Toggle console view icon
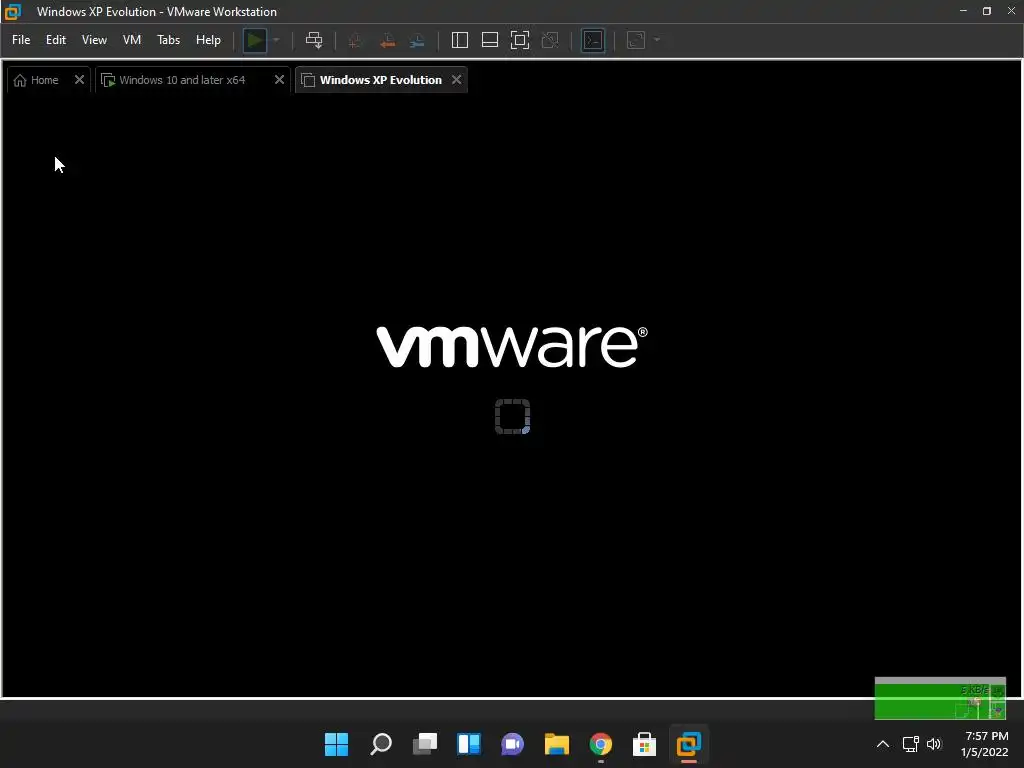This screenshot has height=768, width=1024. pos(592,40)
